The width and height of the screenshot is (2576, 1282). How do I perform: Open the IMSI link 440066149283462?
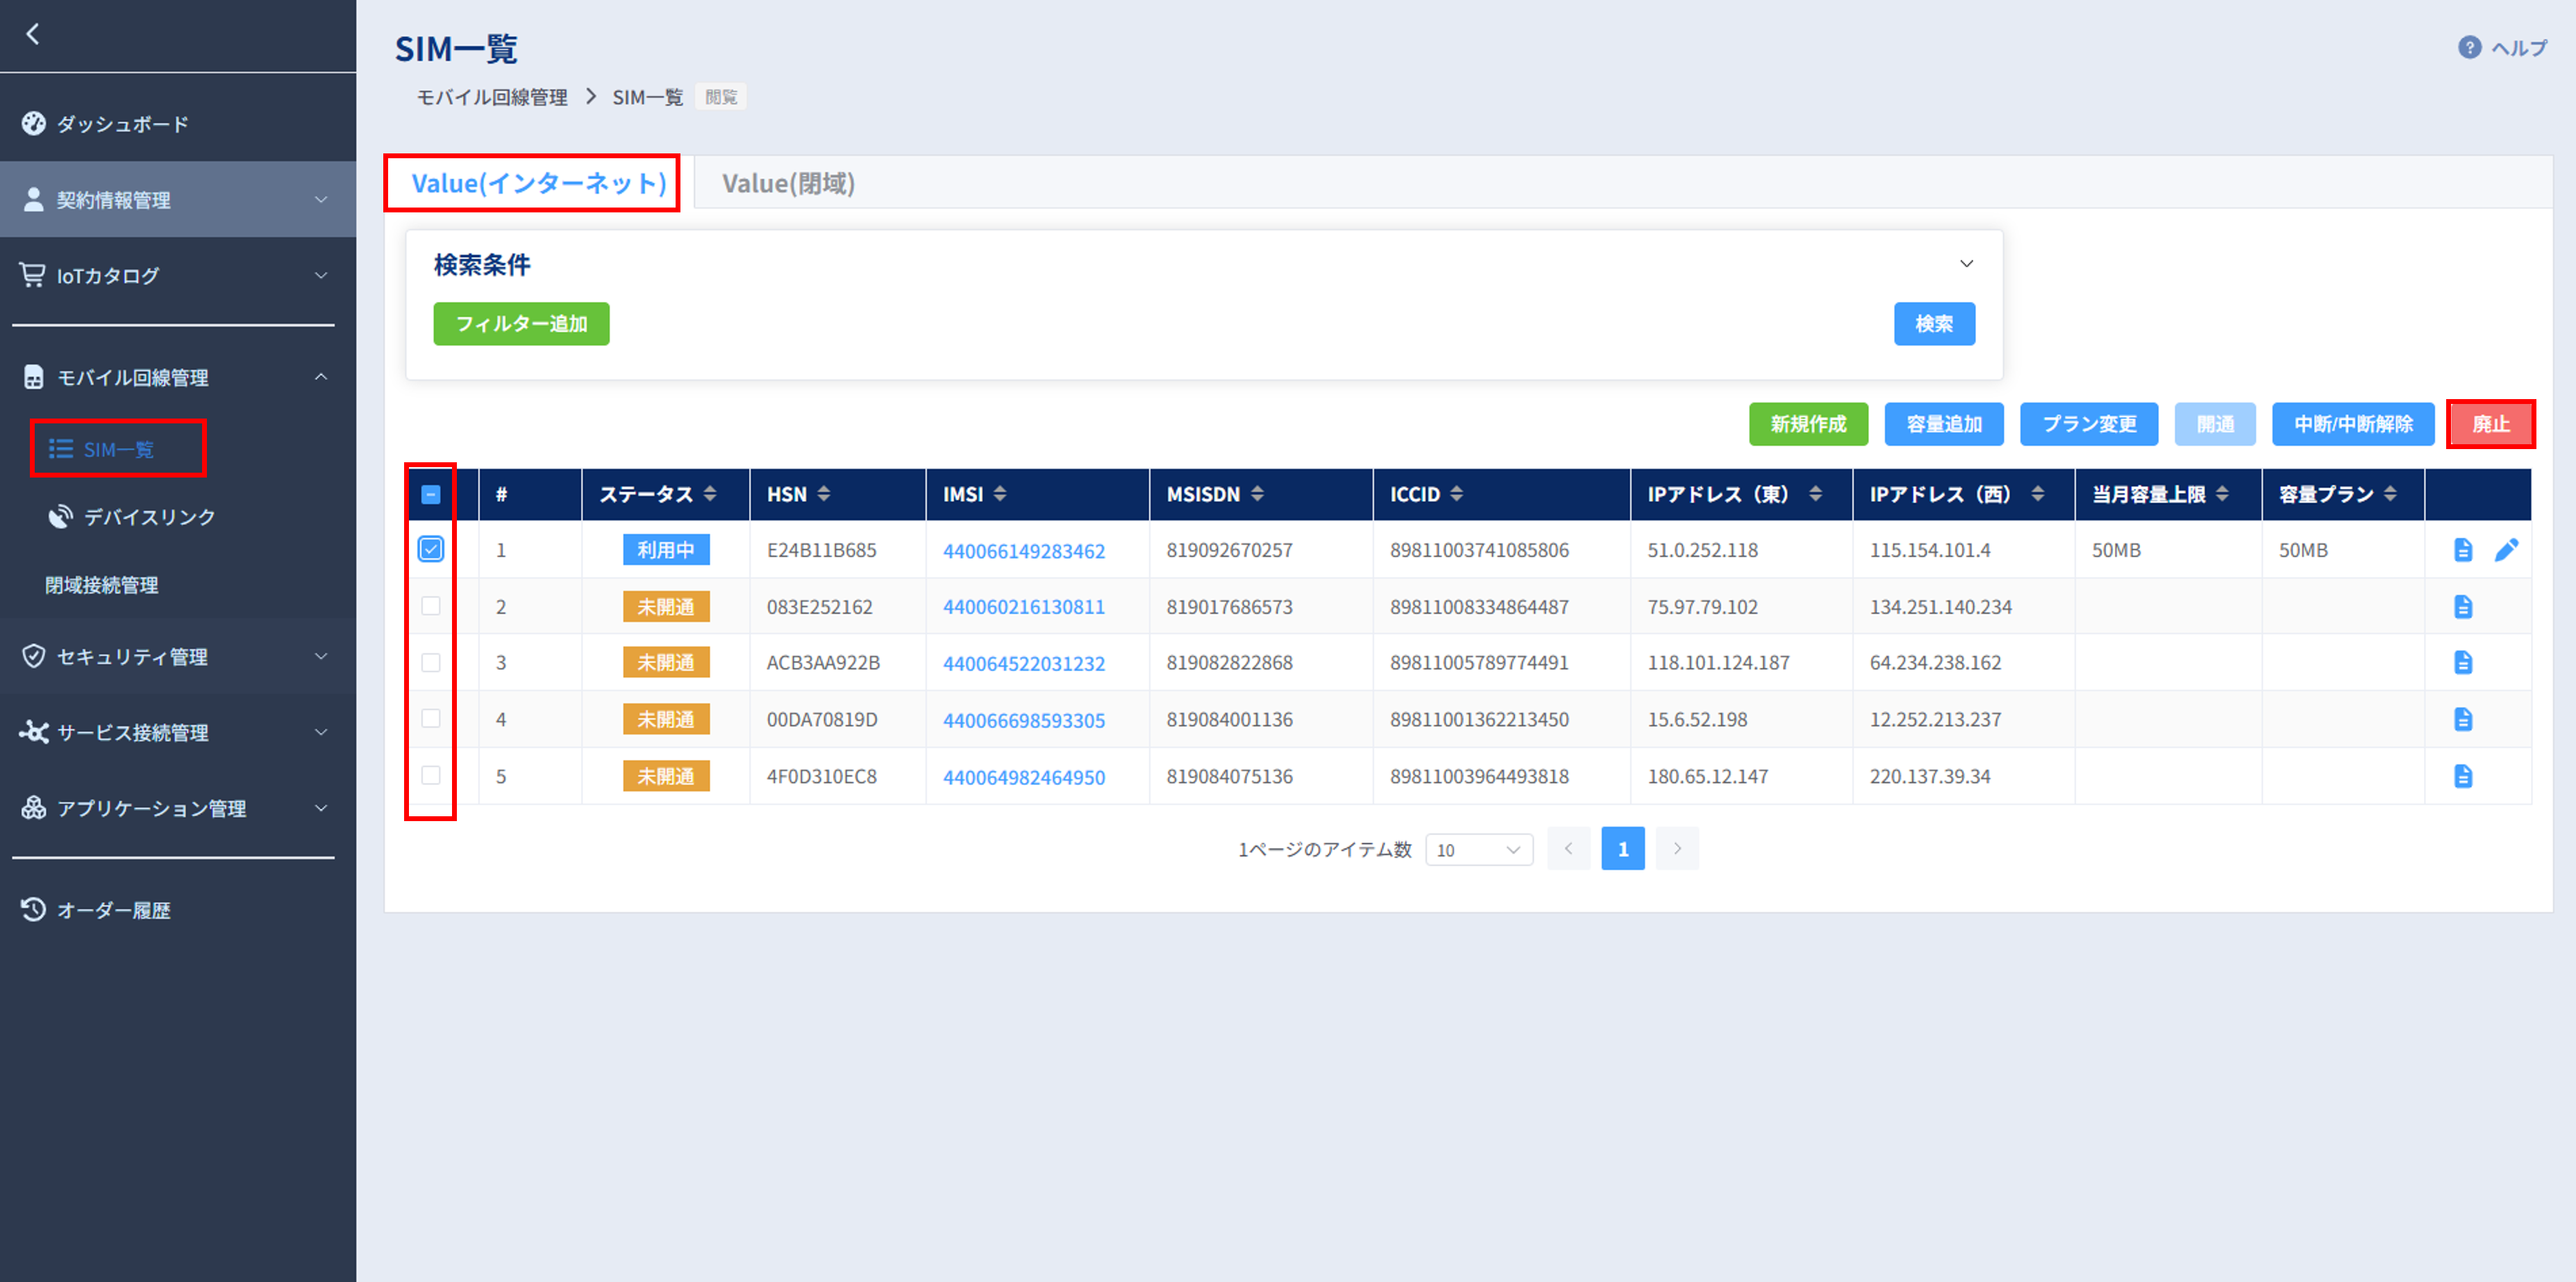click(x=1023, y=551)
